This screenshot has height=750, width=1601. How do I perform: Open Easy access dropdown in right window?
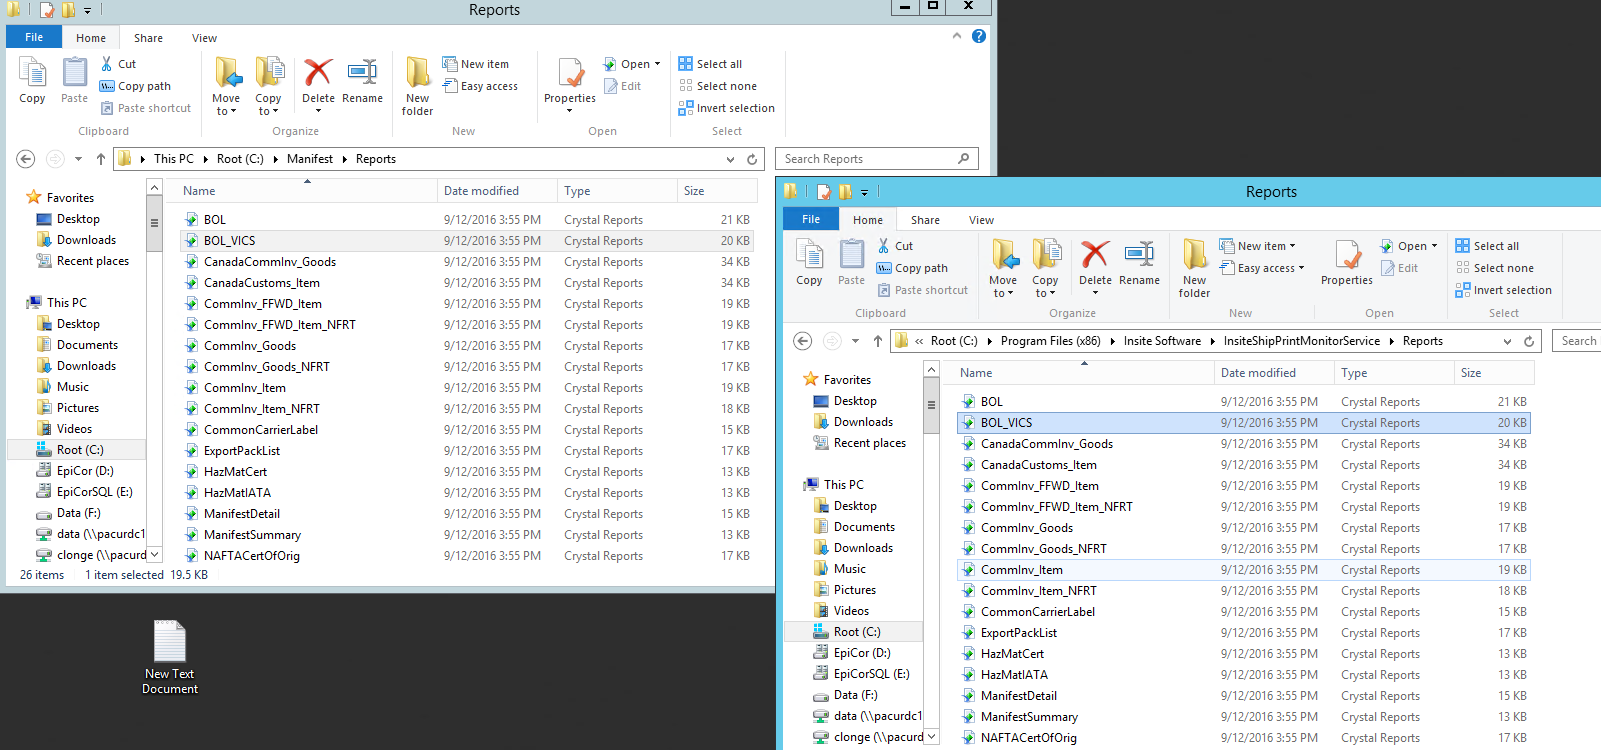point(1262,268)
